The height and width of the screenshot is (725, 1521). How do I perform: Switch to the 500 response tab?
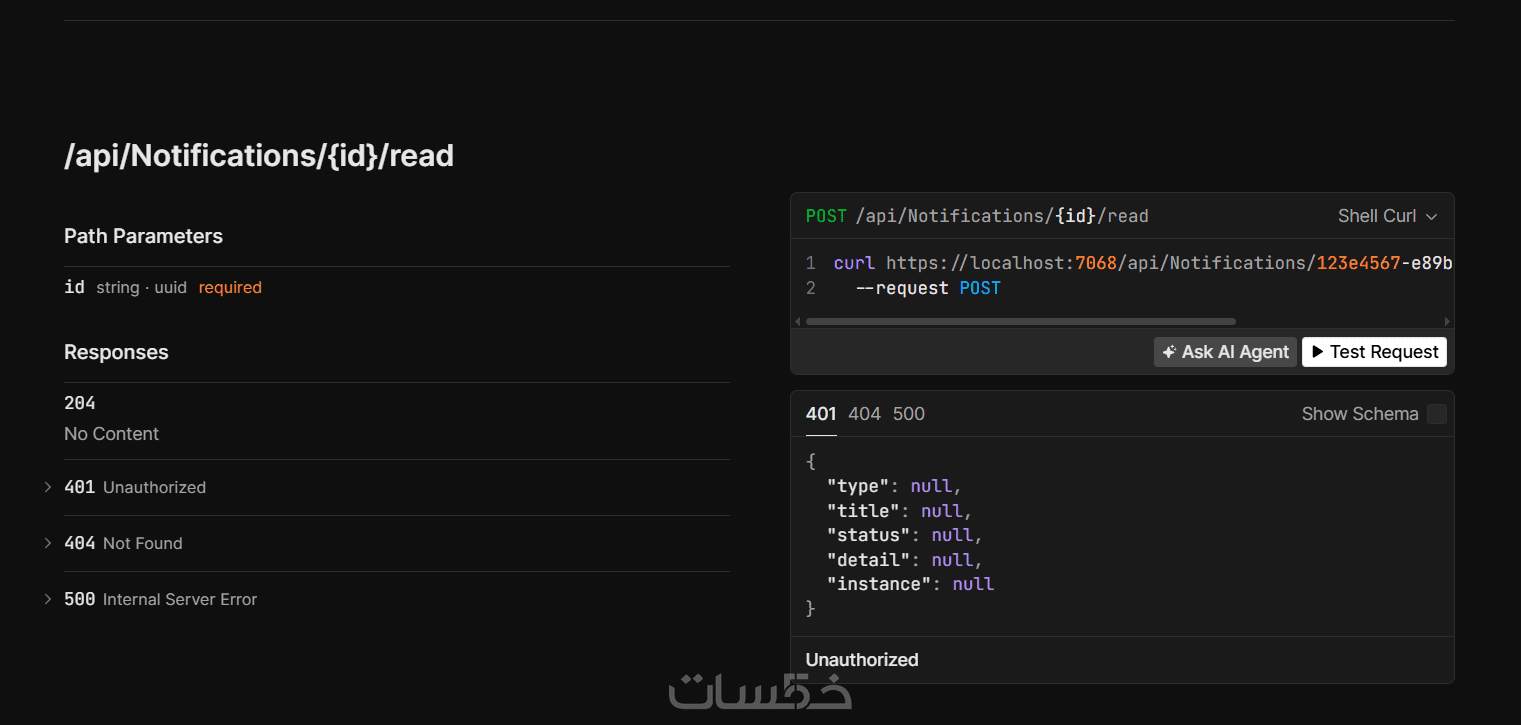[909, 414]
